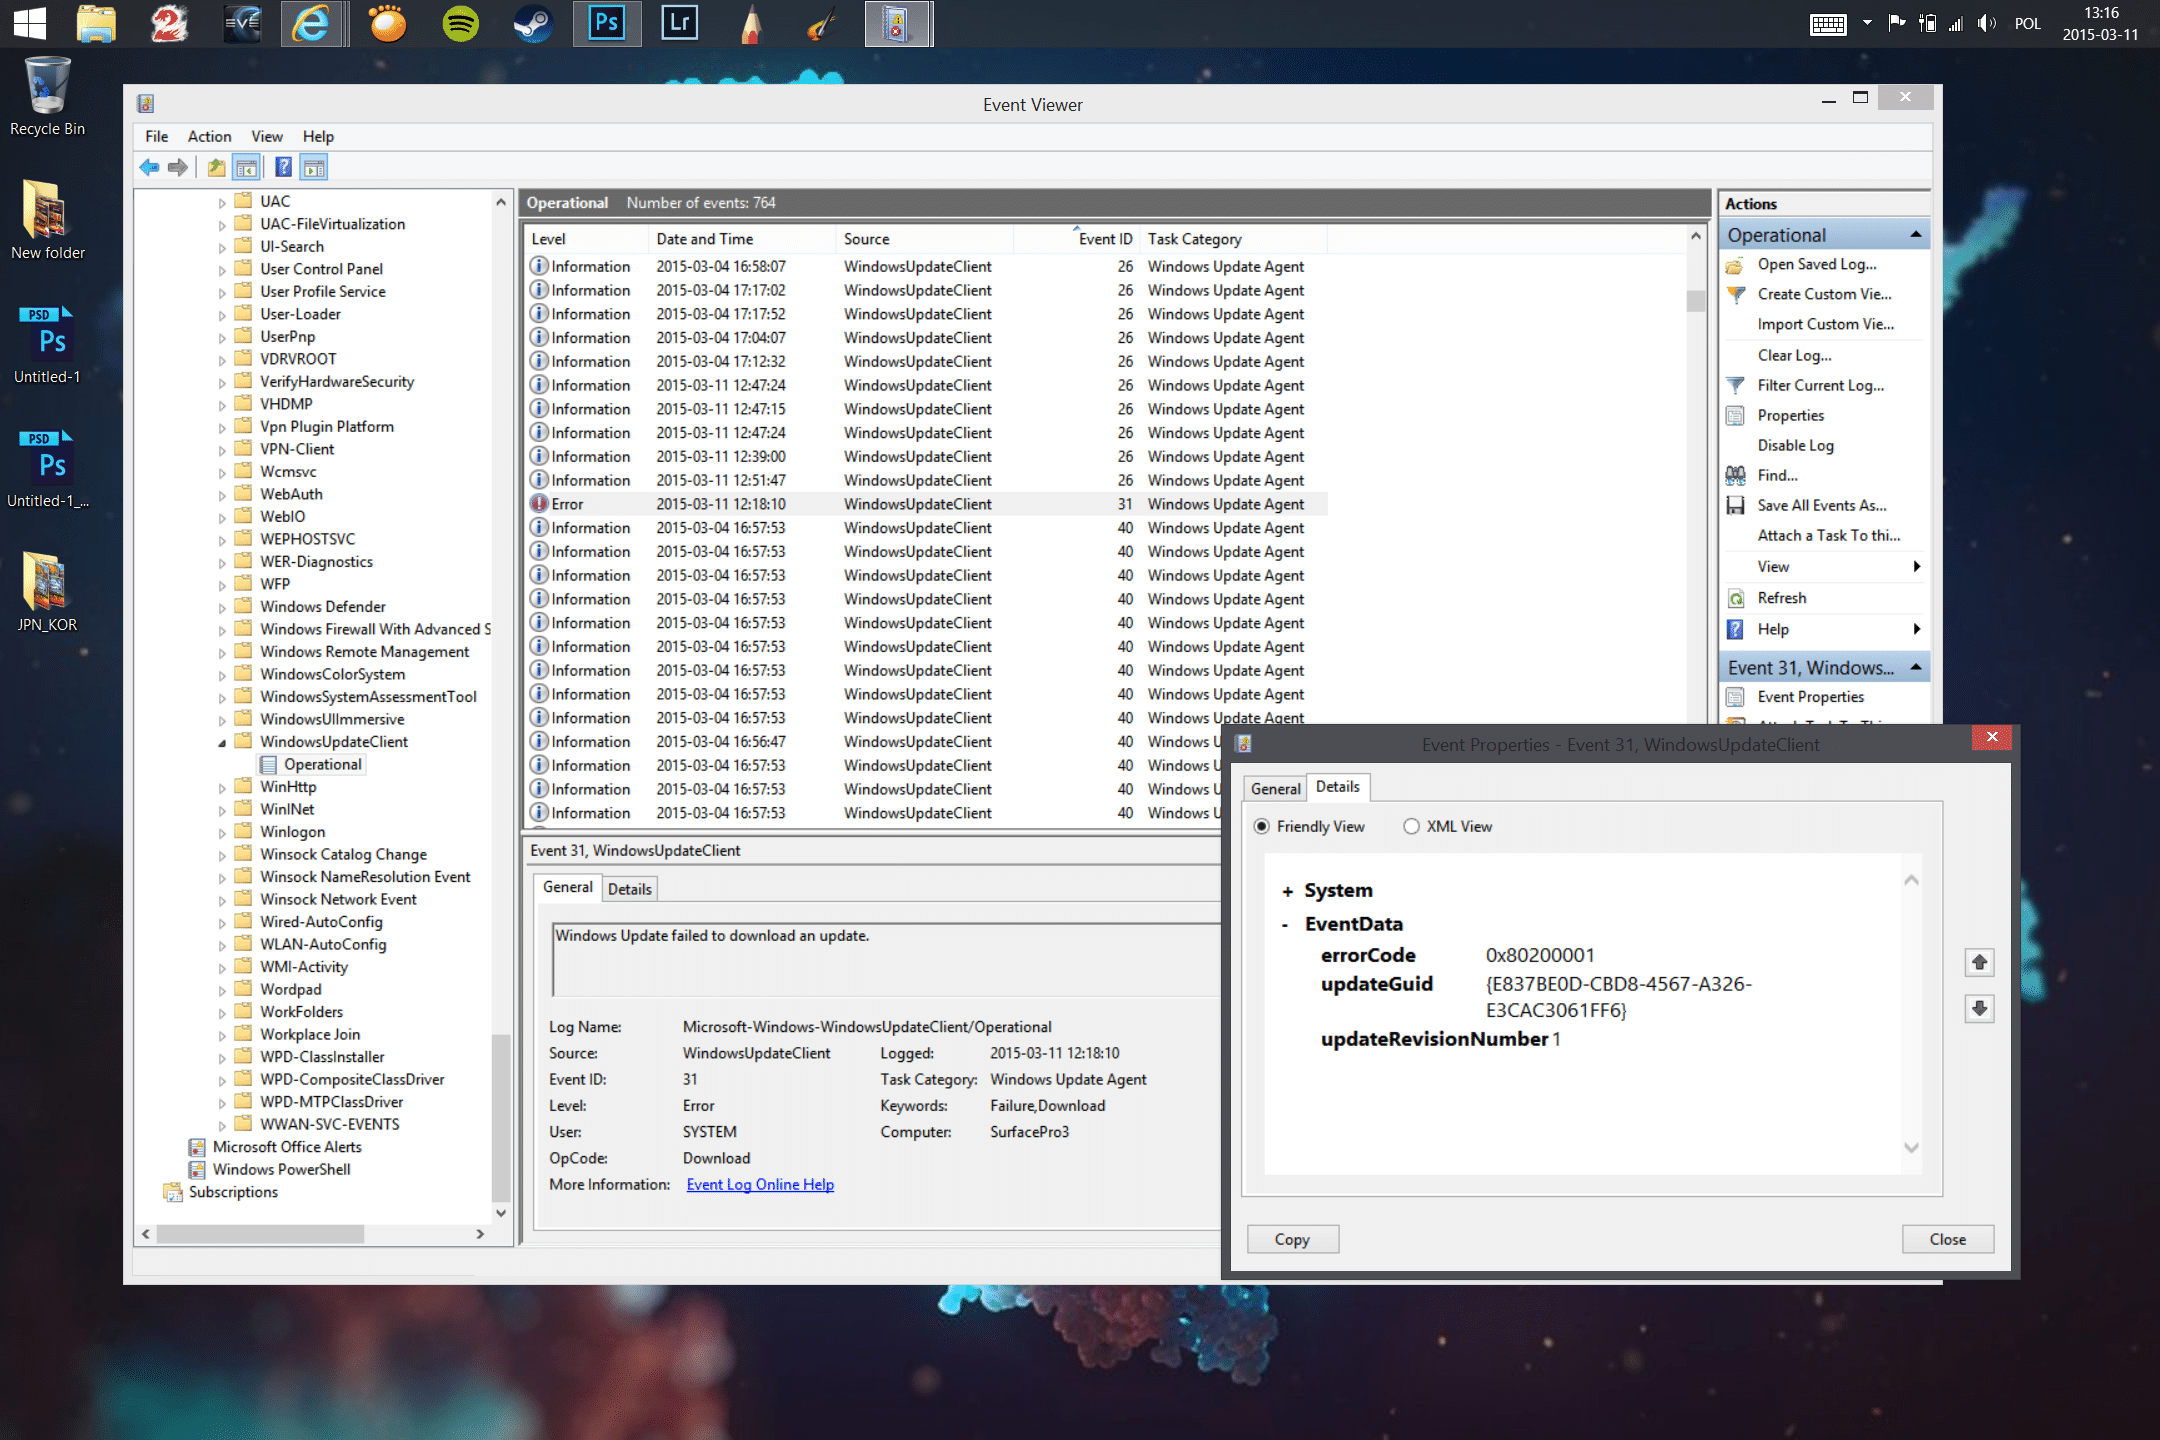Open Steam from the taskbar
The image size is (2160, 1440).
(533, 23)
